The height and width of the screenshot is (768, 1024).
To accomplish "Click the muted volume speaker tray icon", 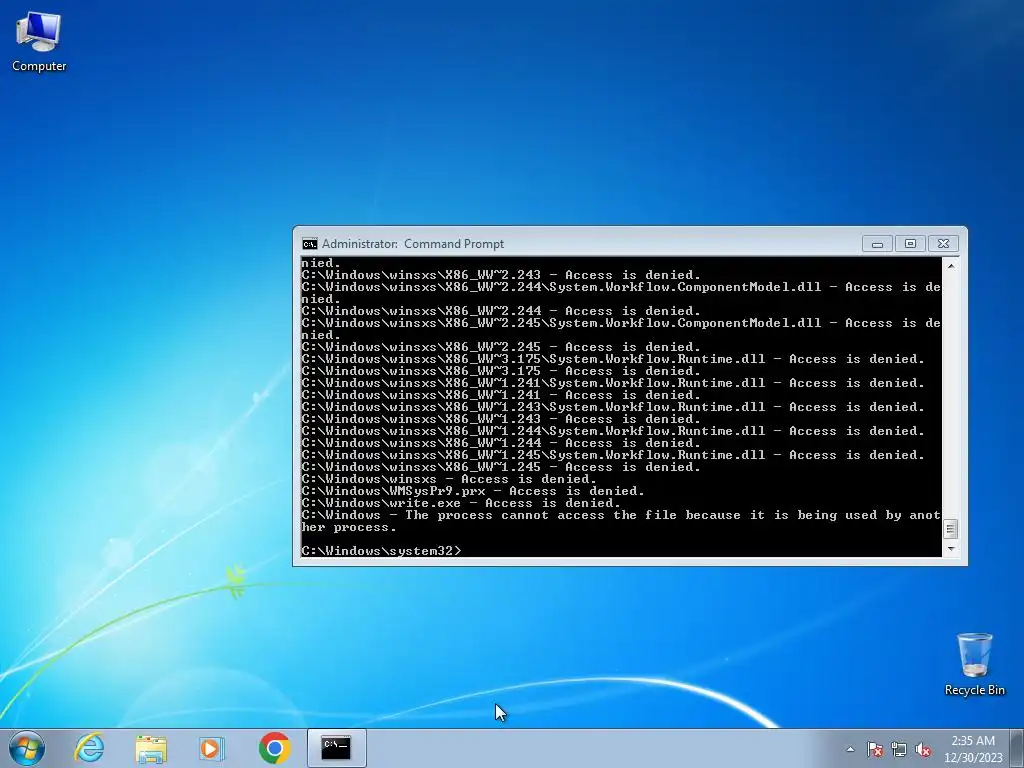I will coord(923,749).
